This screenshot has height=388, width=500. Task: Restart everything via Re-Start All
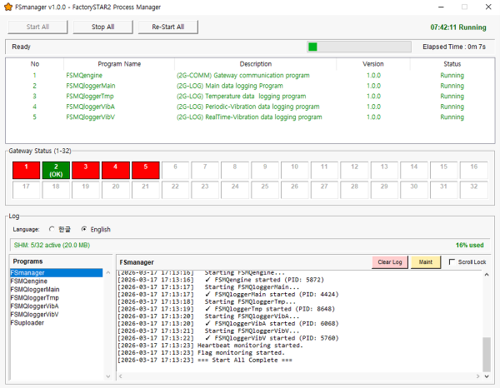click(168, 27)
